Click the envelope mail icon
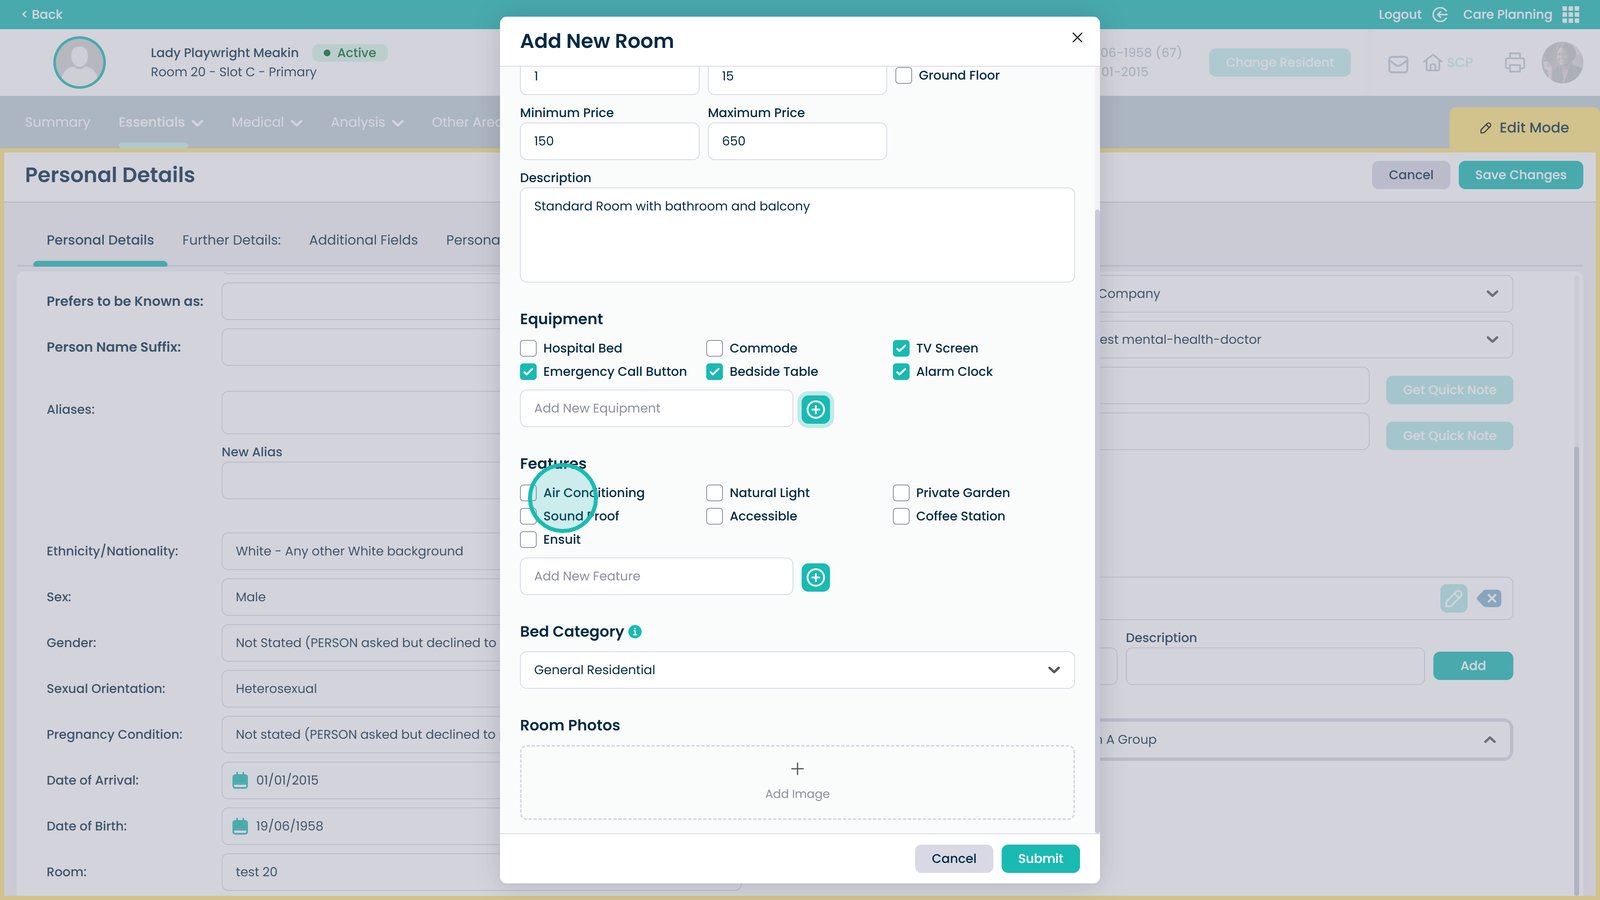 [1398, 64]
